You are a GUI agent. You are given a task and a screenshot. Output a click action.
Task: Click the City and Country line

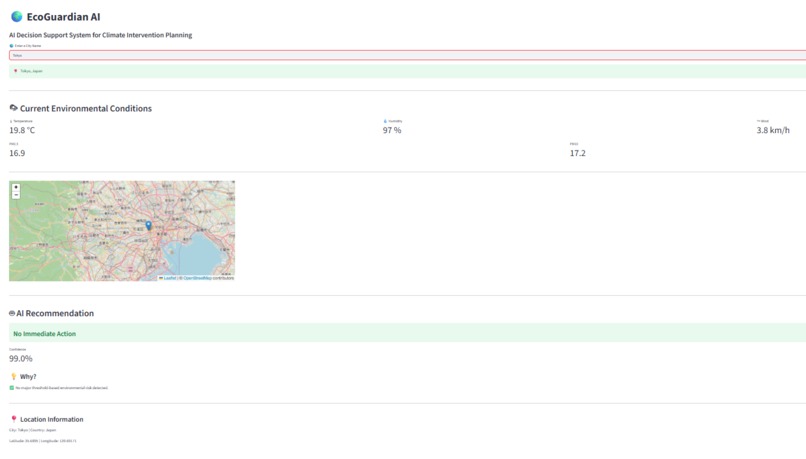pos(32,430)
